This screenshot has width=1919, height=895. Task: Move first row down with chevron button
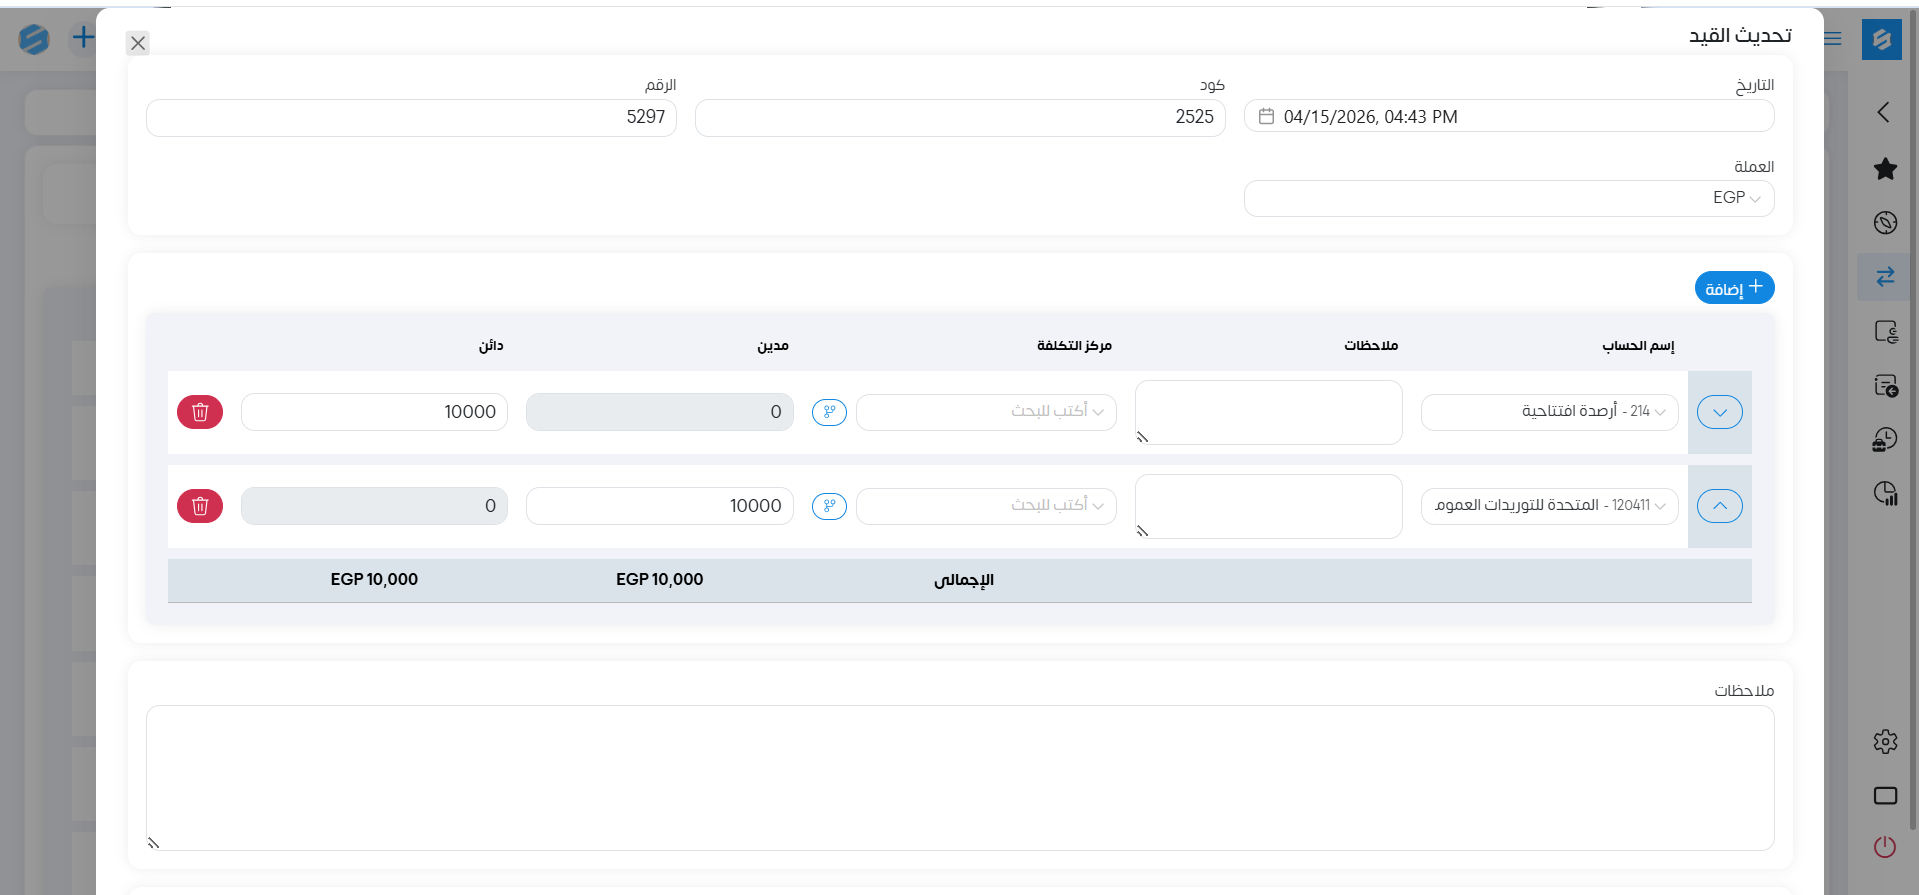click(1719, 412)
